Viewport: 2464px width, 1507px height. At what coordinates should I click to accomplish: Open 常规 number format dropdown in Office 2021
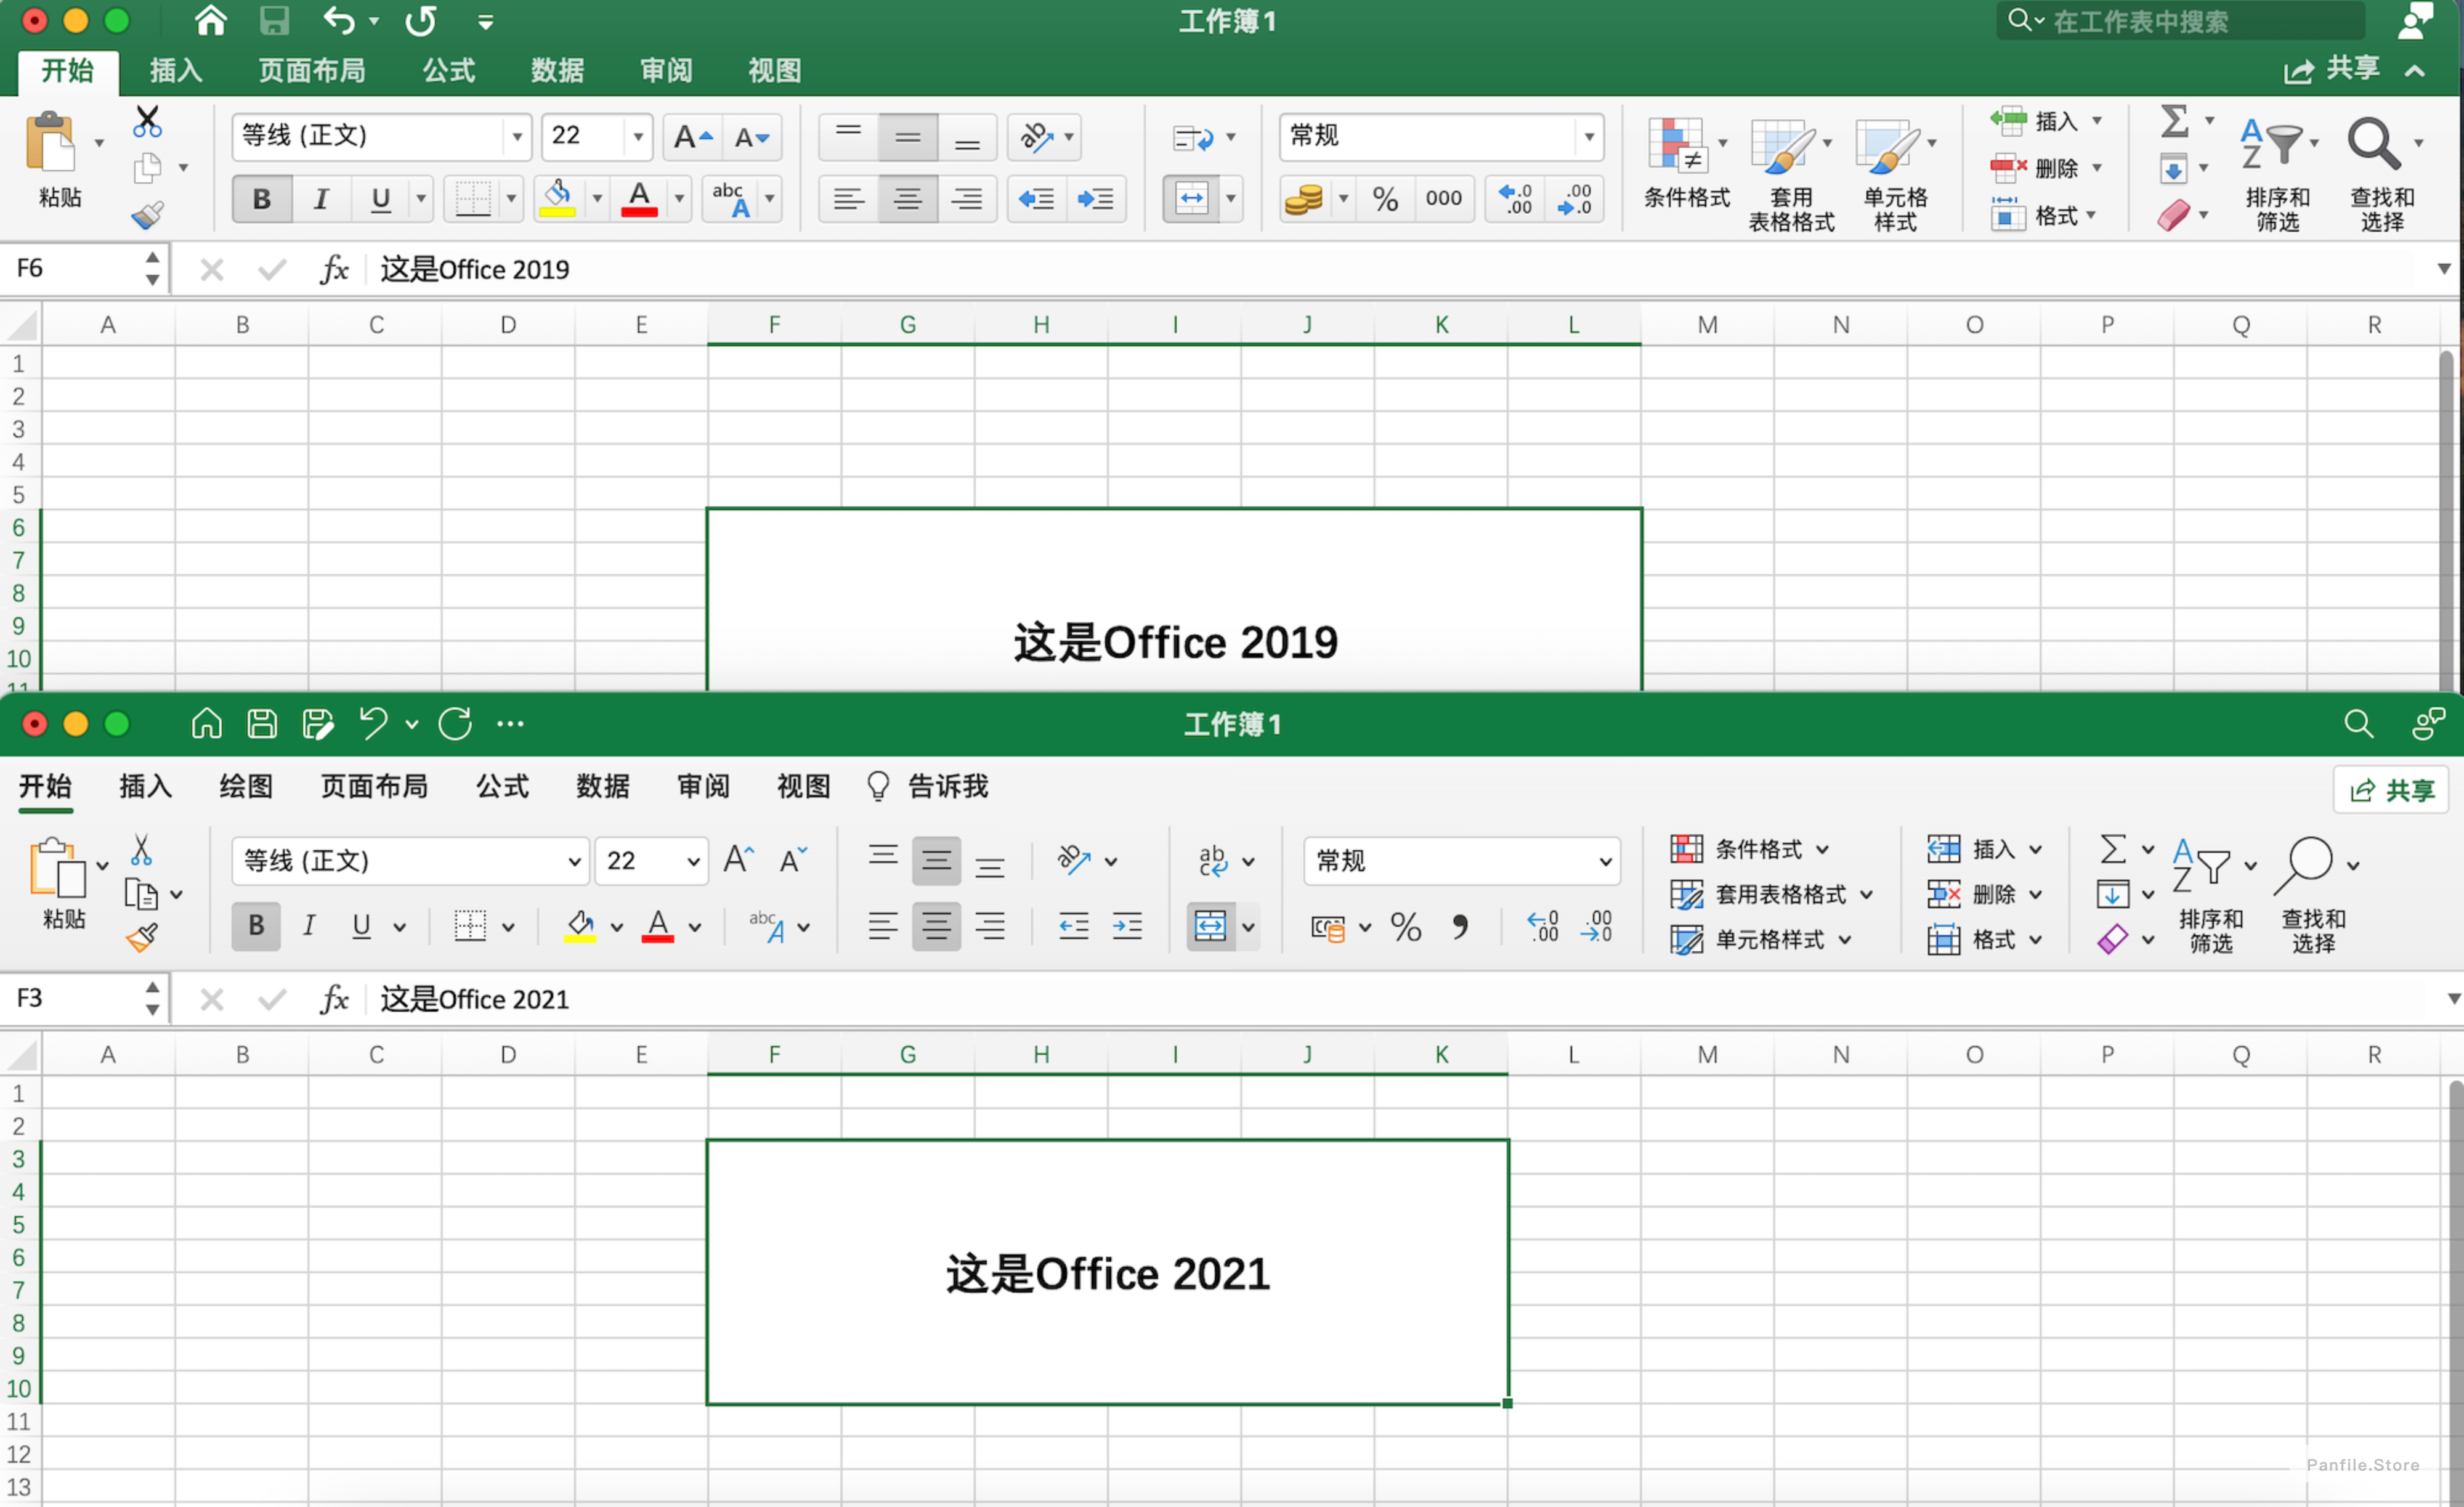point(1605,861)
